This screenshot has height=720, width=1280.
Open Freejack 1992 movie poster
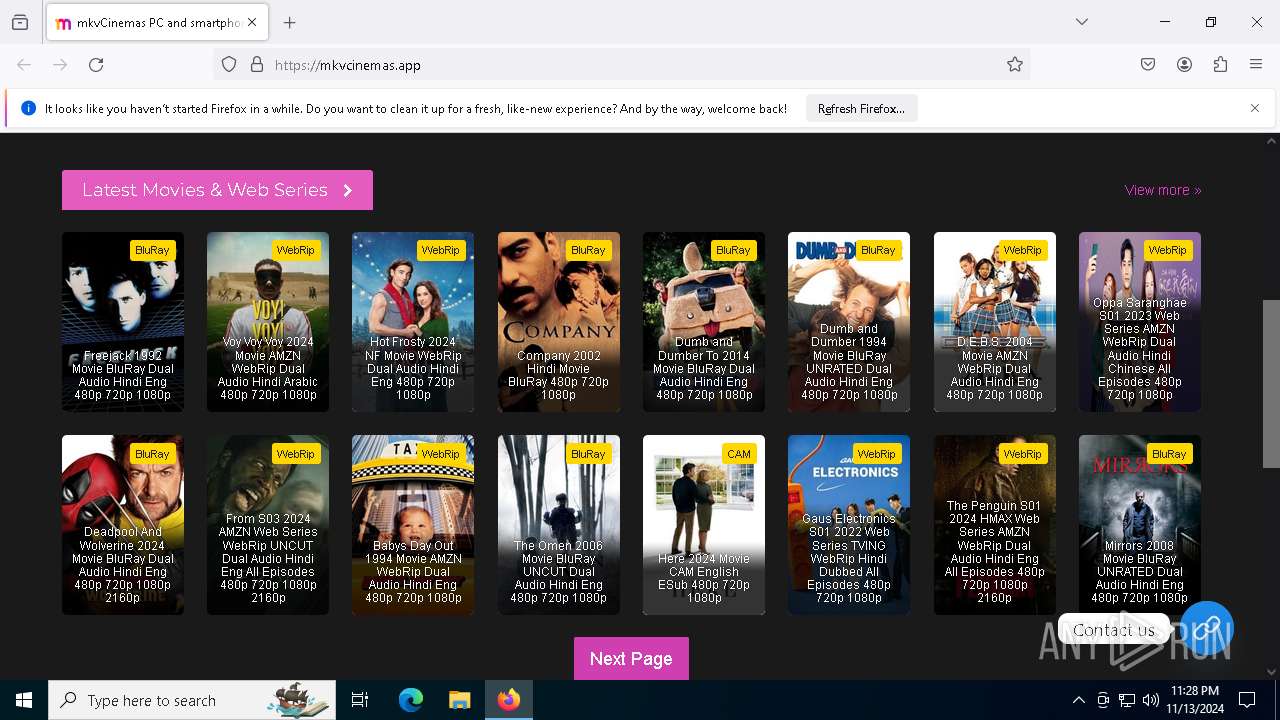(123, 322)
